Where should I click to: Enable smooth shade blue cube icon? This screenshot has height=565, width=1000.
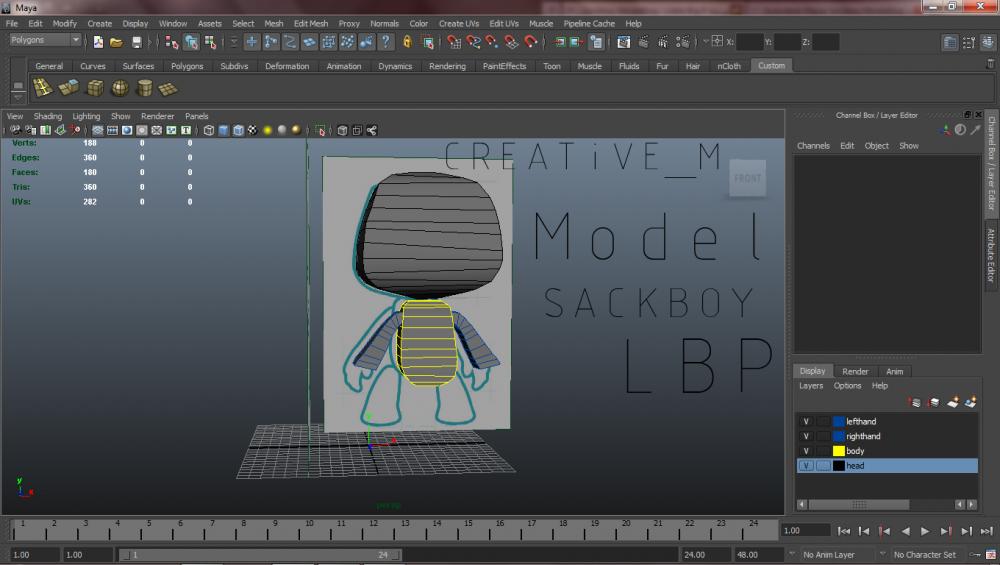[x=223, y=130]
